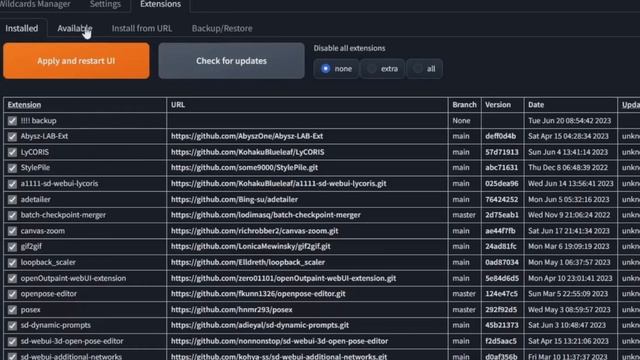The width and height of the screenshot is (640, 360).
Task: Toggle the batch-checkpoint-merger checkbox
Action: 12,215
